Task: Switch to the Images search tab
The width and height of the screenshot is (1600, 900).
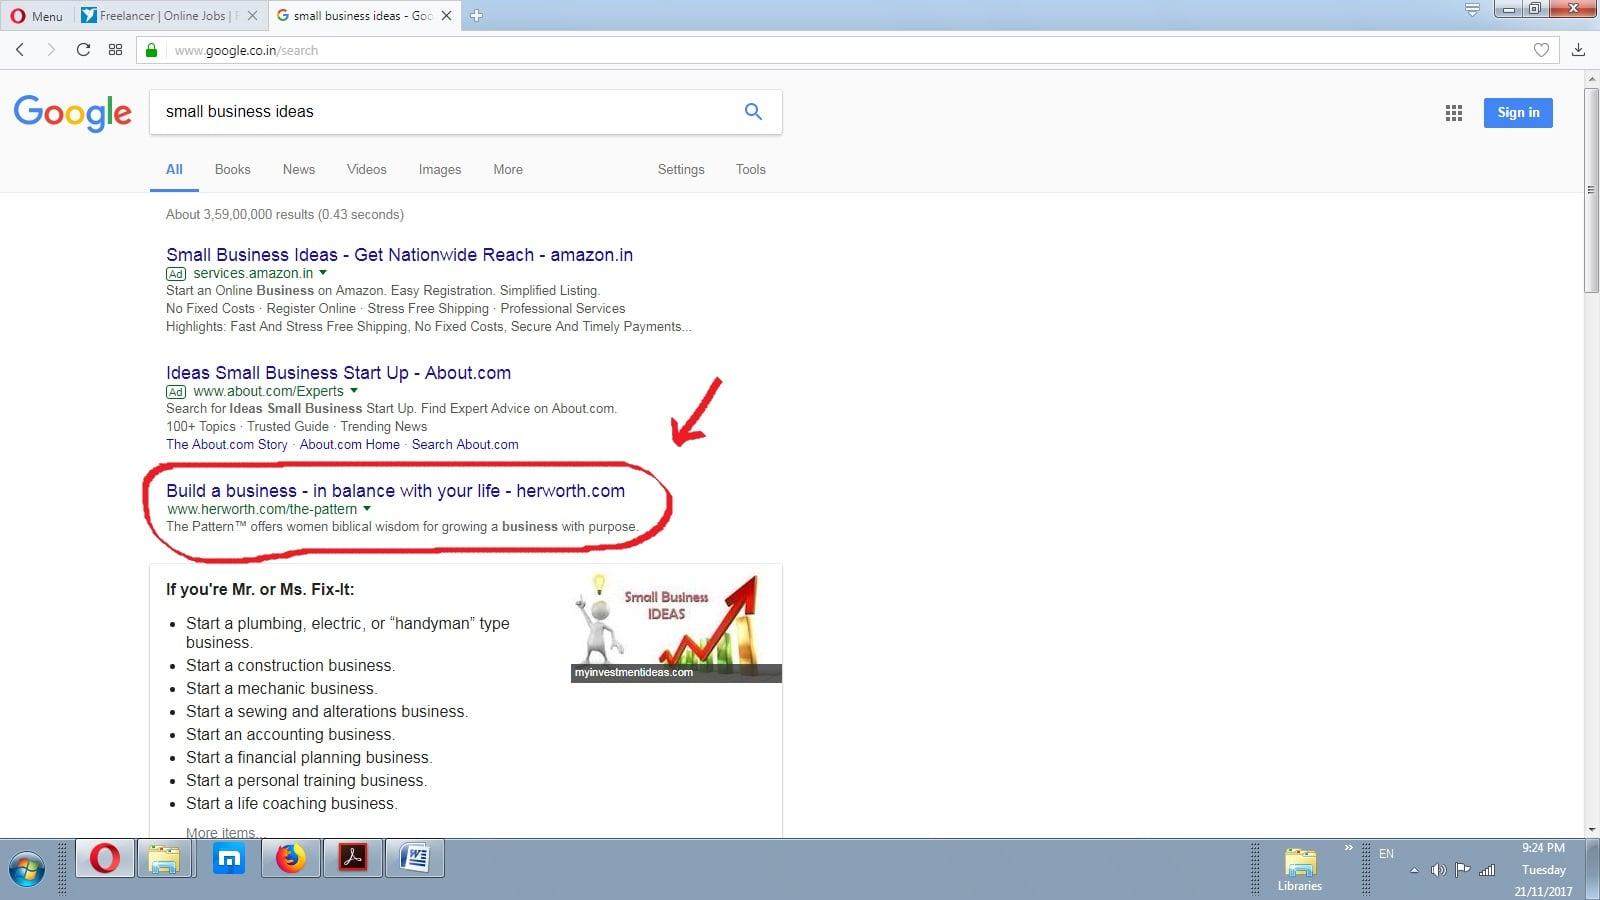Action: (x=439, y=170)
